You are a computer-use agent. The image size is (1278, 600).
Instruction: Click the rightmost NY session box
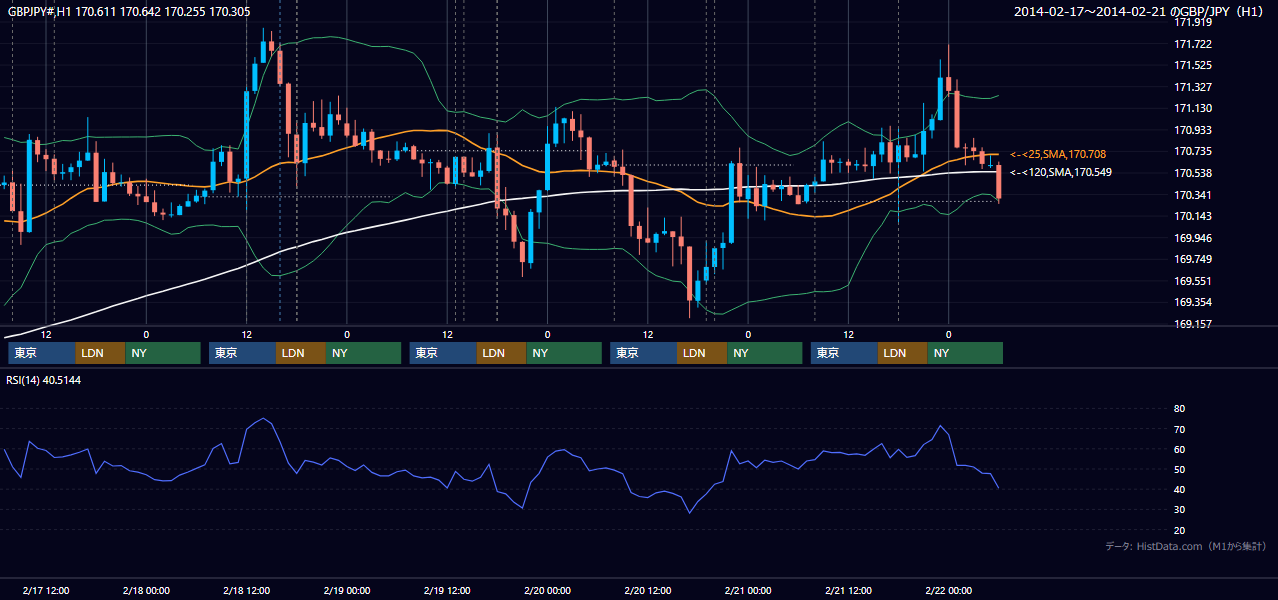pos(965,353)
